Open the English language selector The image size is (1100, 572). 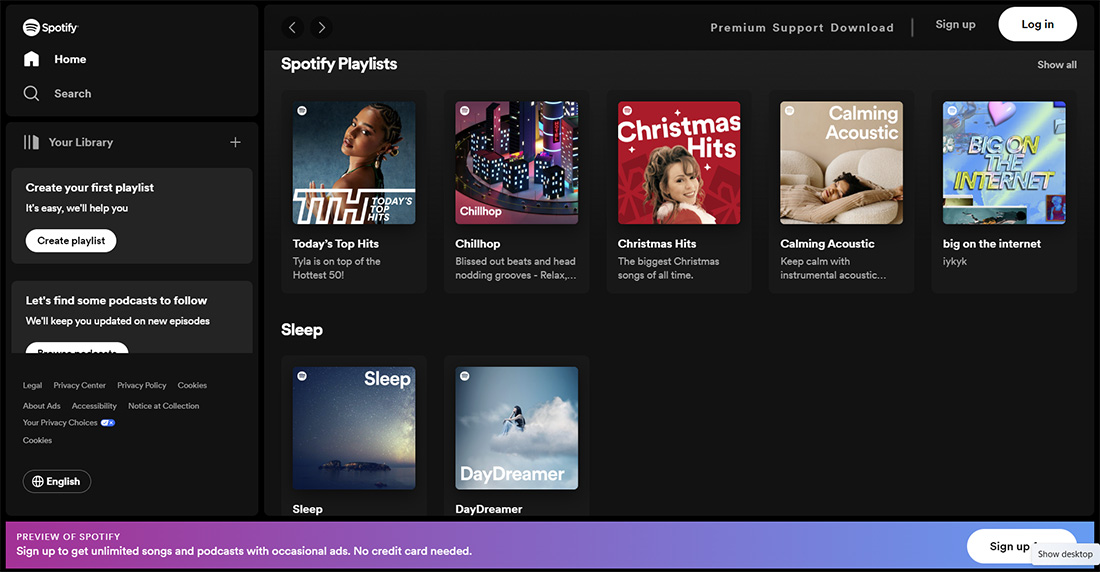coord(57,481)
